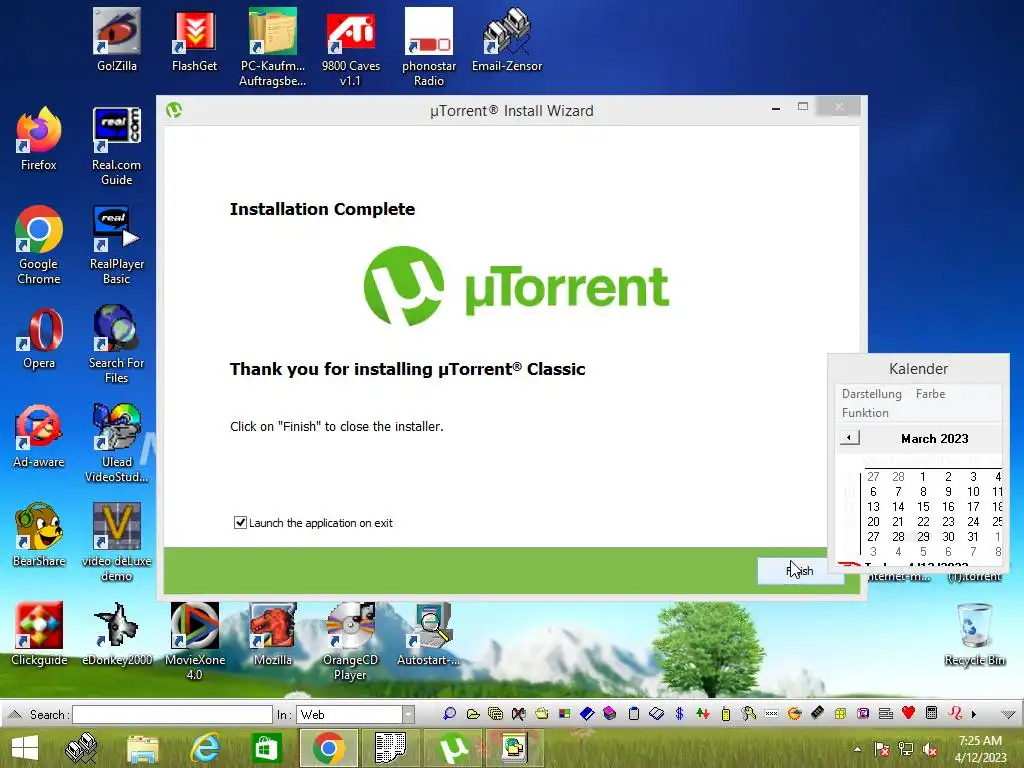Open phonostar Radio shortcut
Viewport: 1024px width, 768px height.
coord(428,48)
